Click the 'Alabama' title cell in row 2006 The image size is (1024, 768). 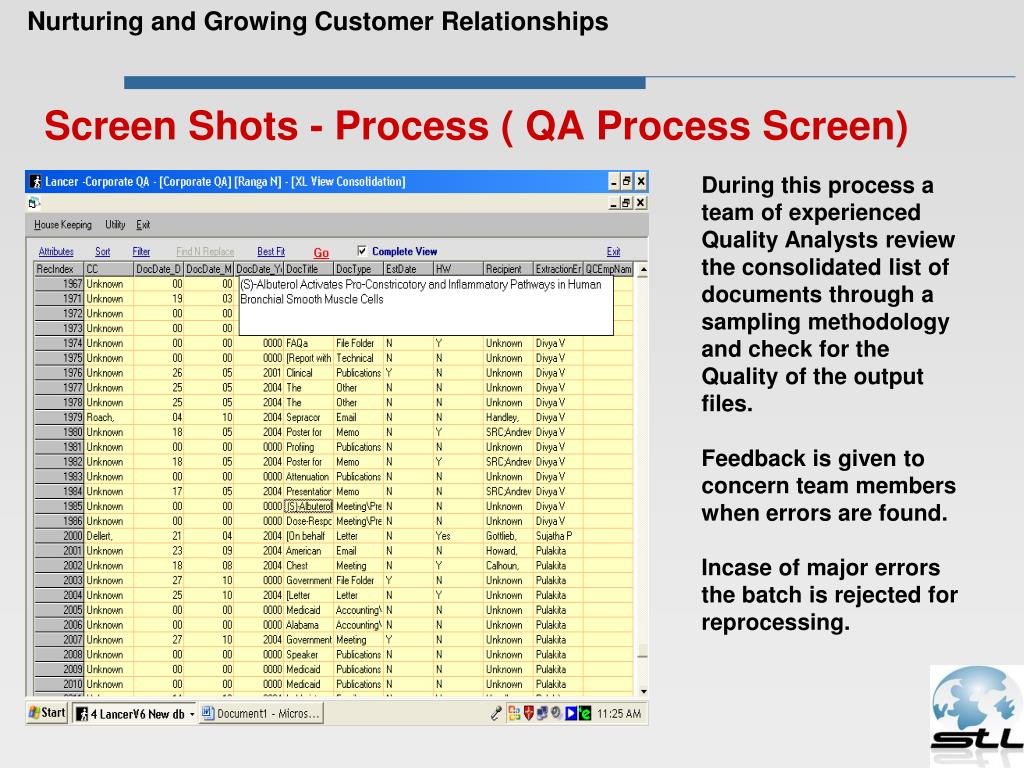[308, 625]
